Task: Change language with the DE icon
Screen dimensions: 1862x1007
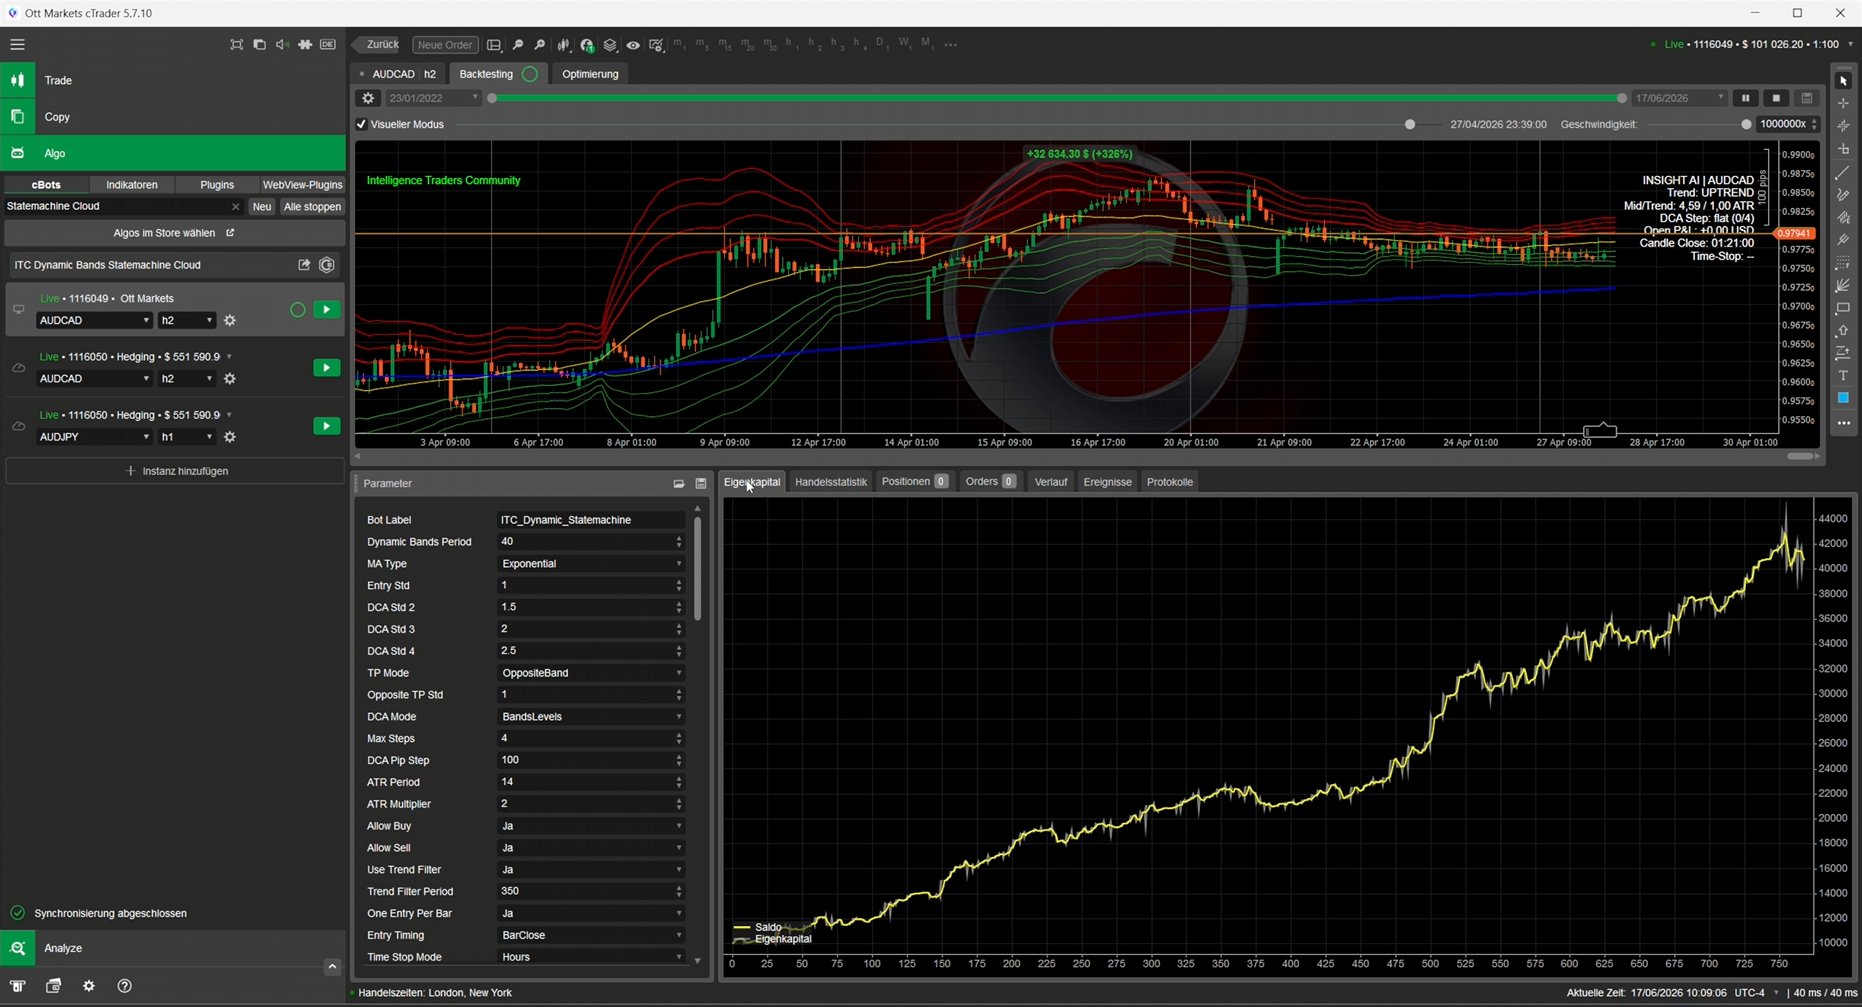Action: tap(328, 44)
